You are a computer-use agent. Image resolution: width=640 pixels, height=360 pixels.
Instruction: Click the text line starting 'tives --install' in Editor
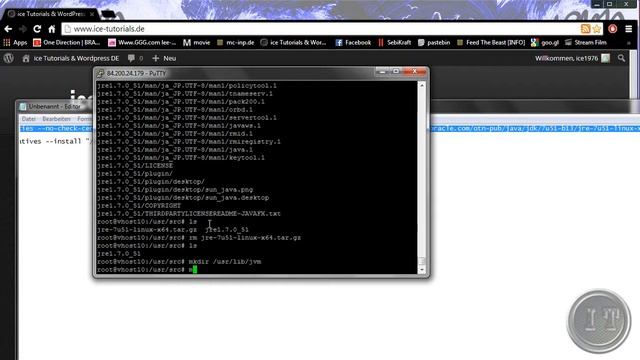[56, 141]
